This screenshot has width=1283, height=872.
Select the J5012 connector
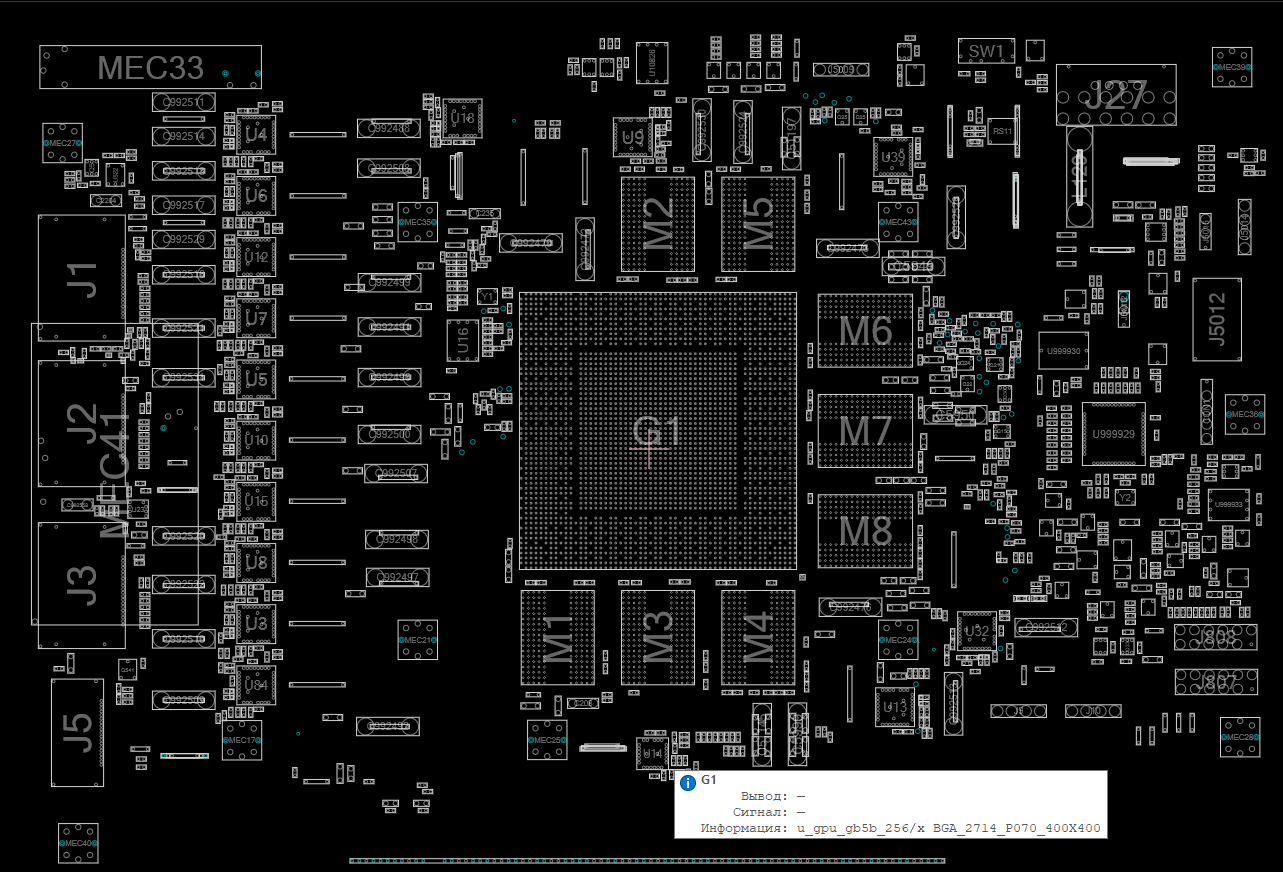pos(1216,319)
